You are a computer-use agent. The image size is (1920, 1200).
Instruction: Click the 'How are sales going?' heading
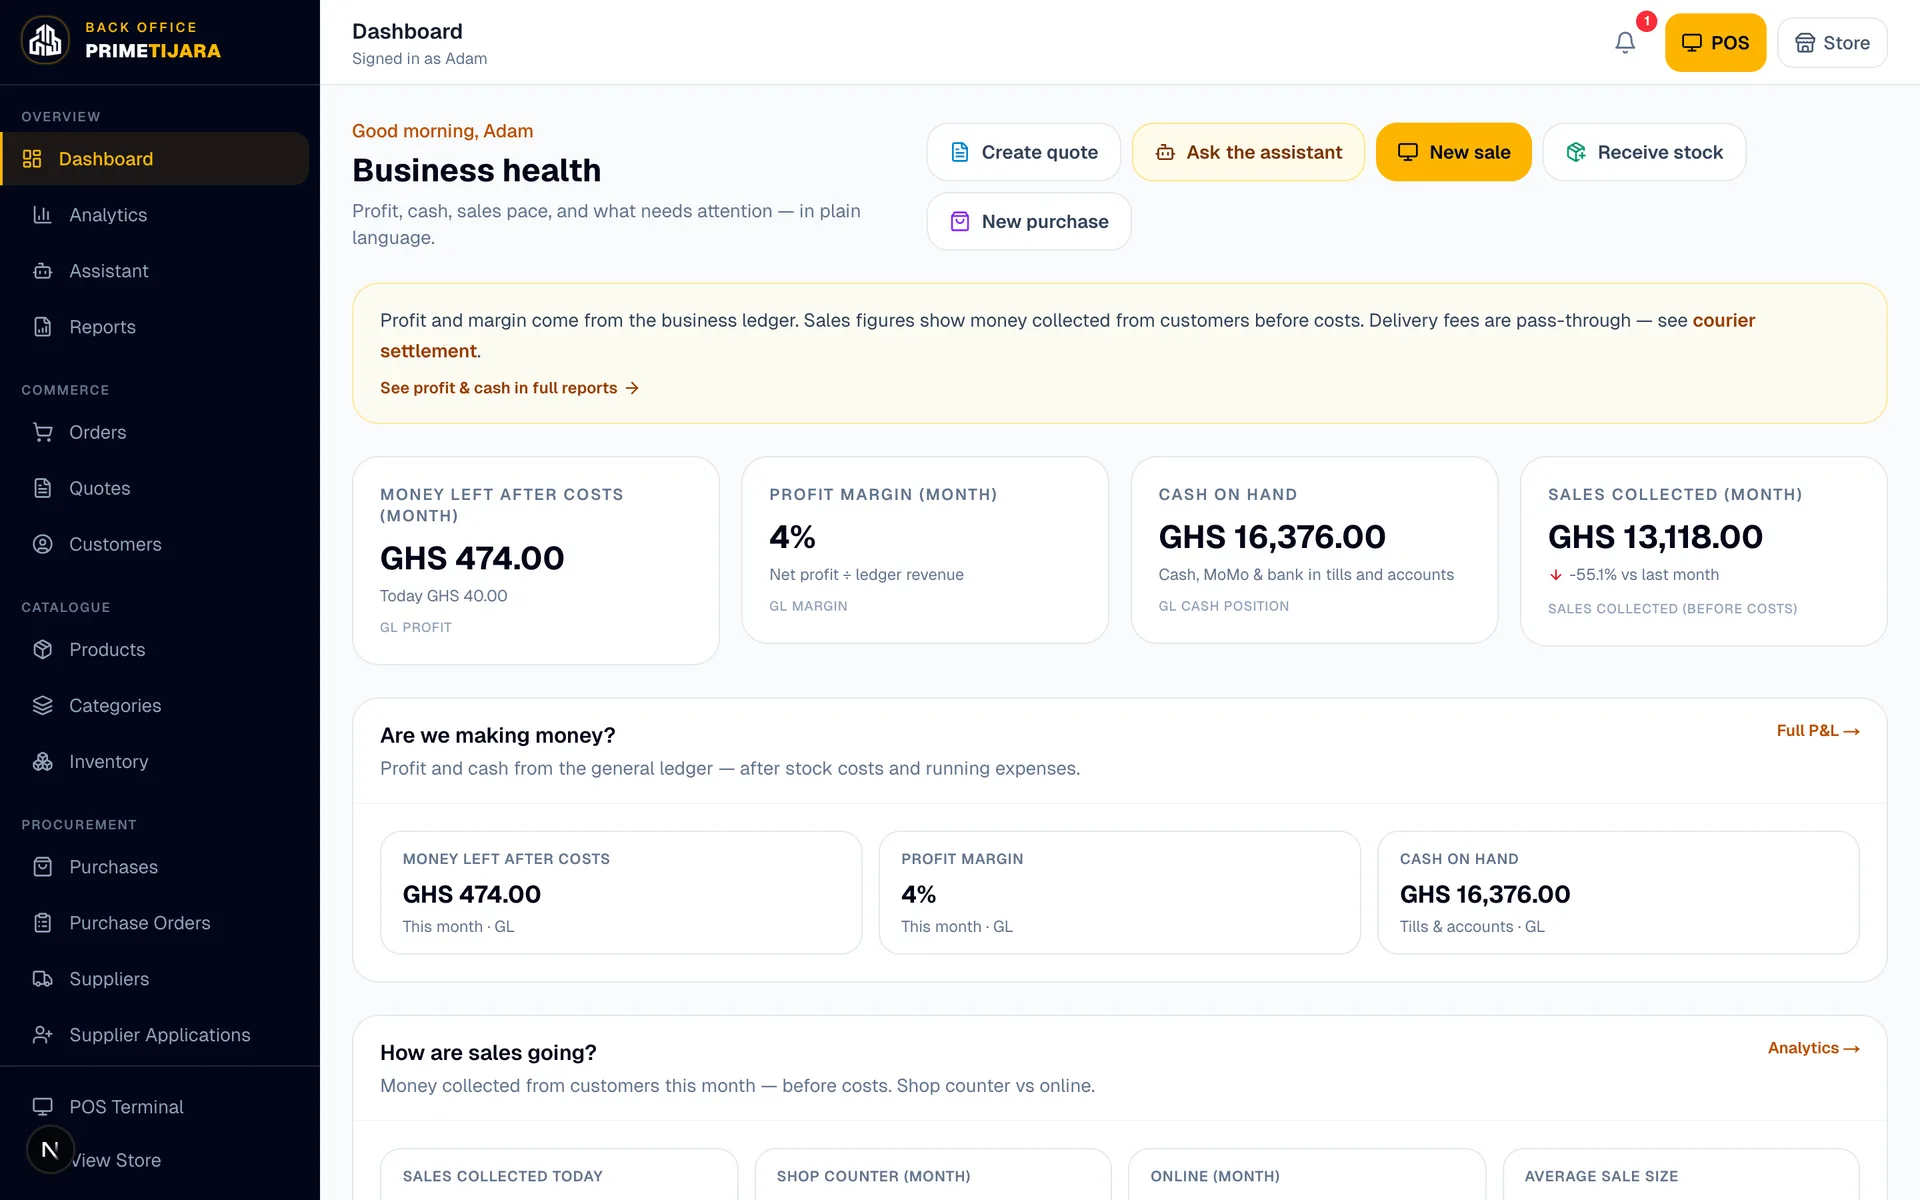pyautogui.click(x=488, y=1052)
